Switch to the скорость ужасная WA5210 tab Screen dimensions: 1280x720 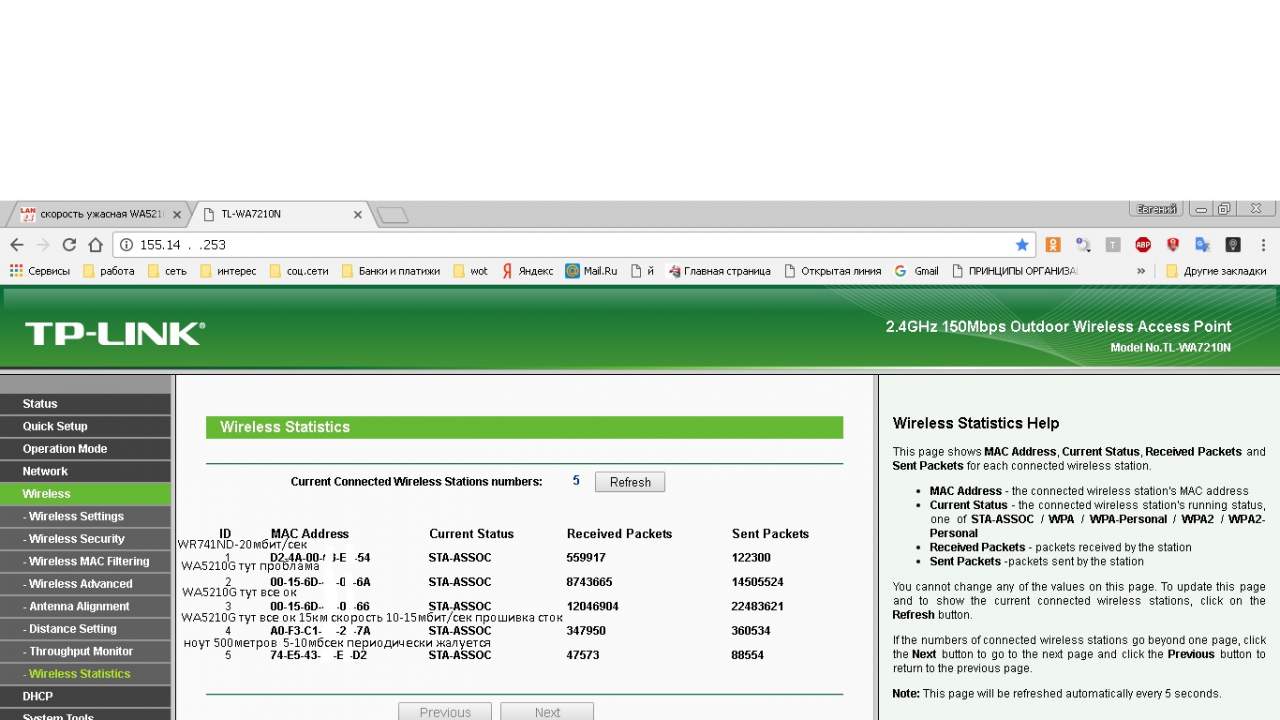(x=100, y=214)
